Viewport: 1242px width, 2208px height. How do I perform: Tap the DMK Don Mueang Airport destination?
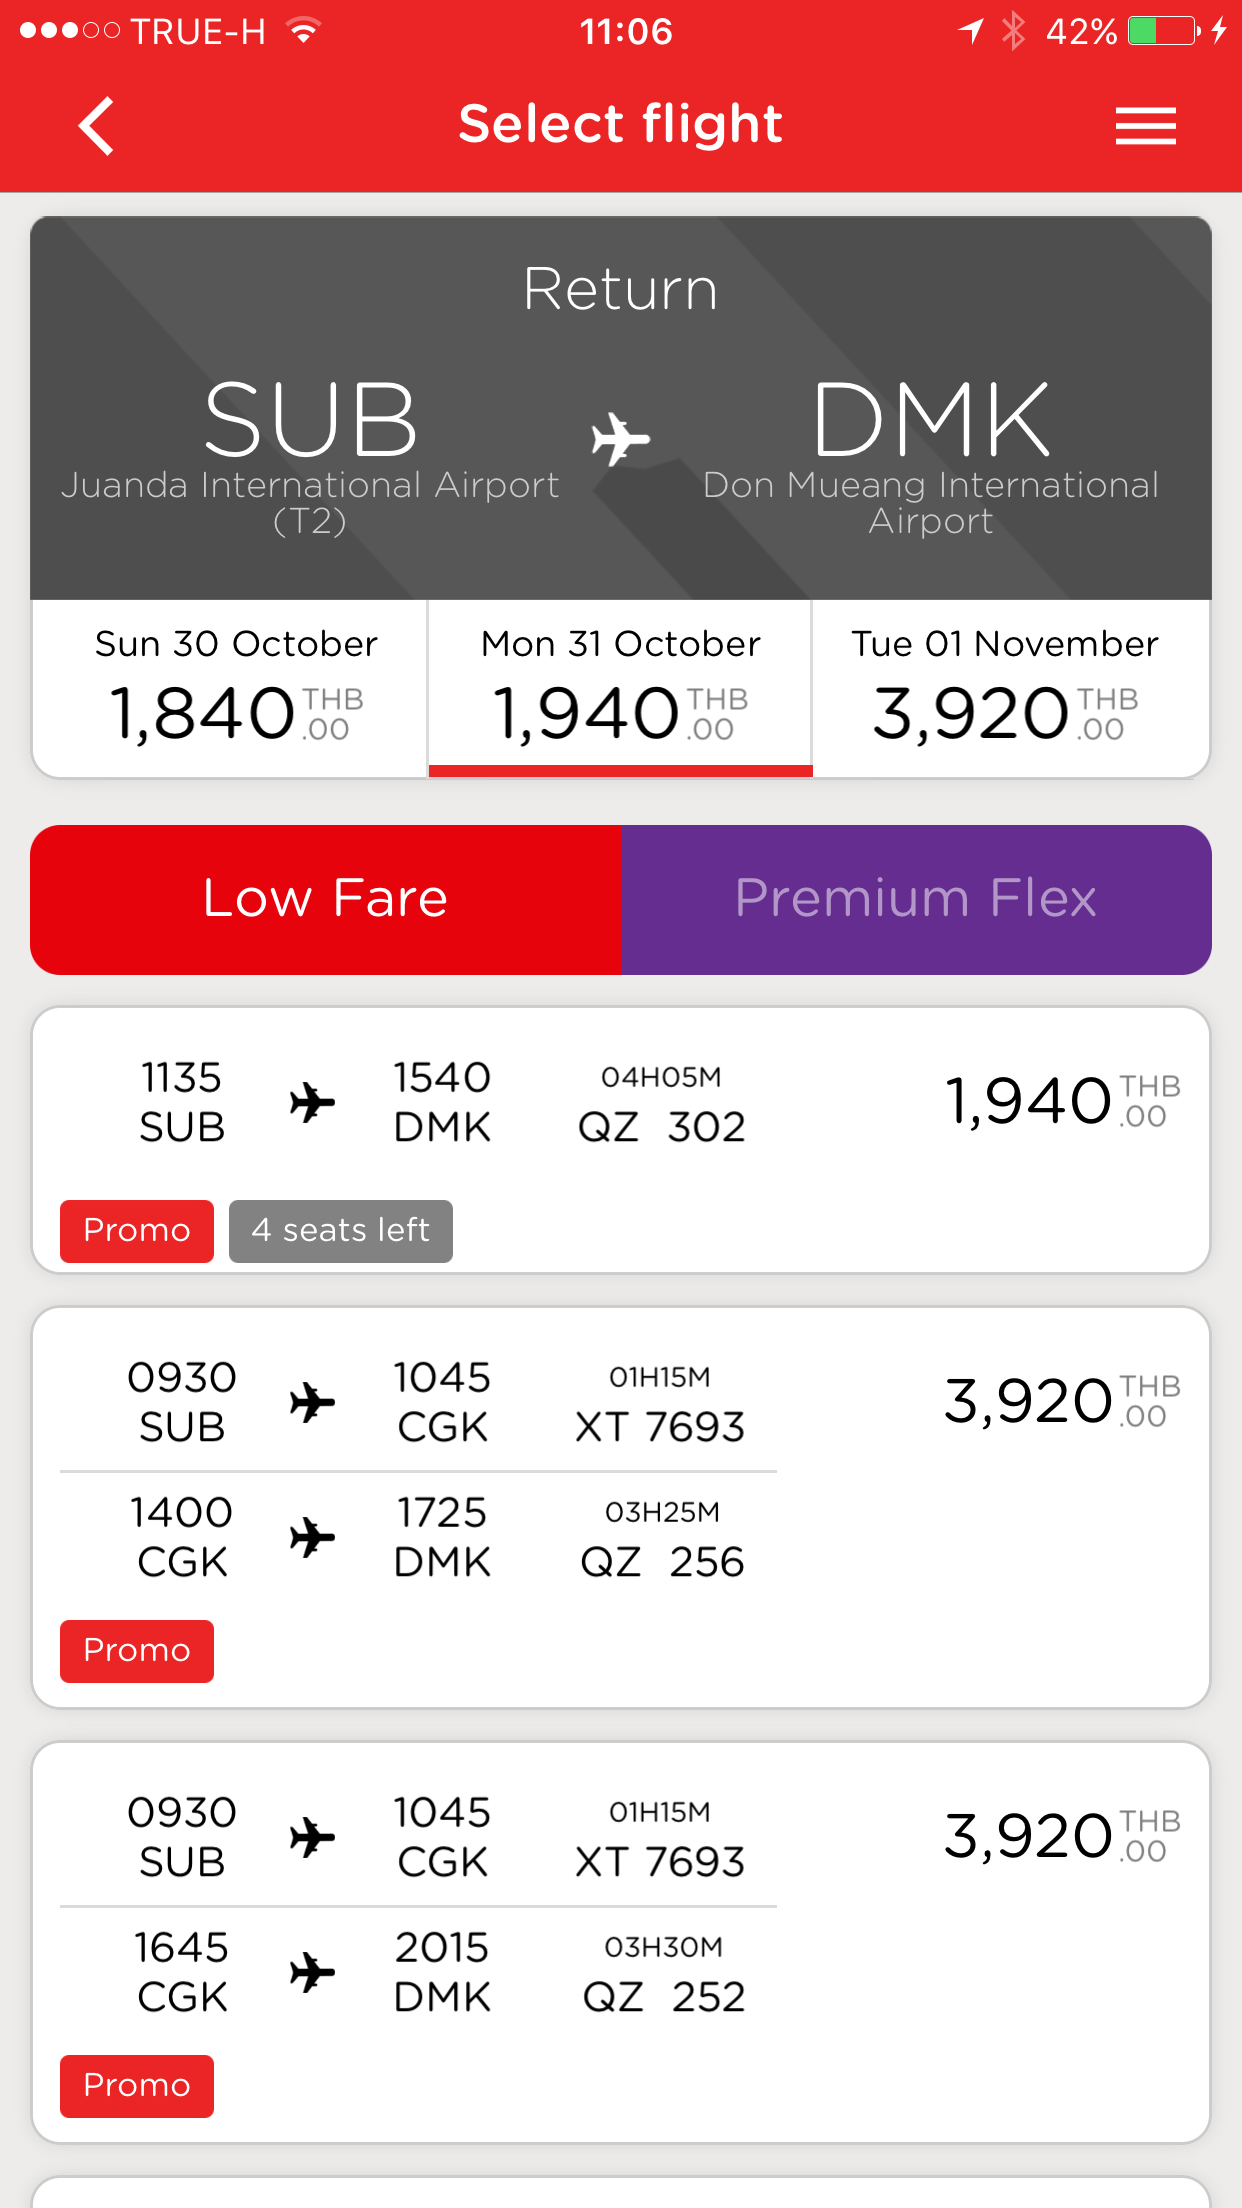(x=931, y=455)
